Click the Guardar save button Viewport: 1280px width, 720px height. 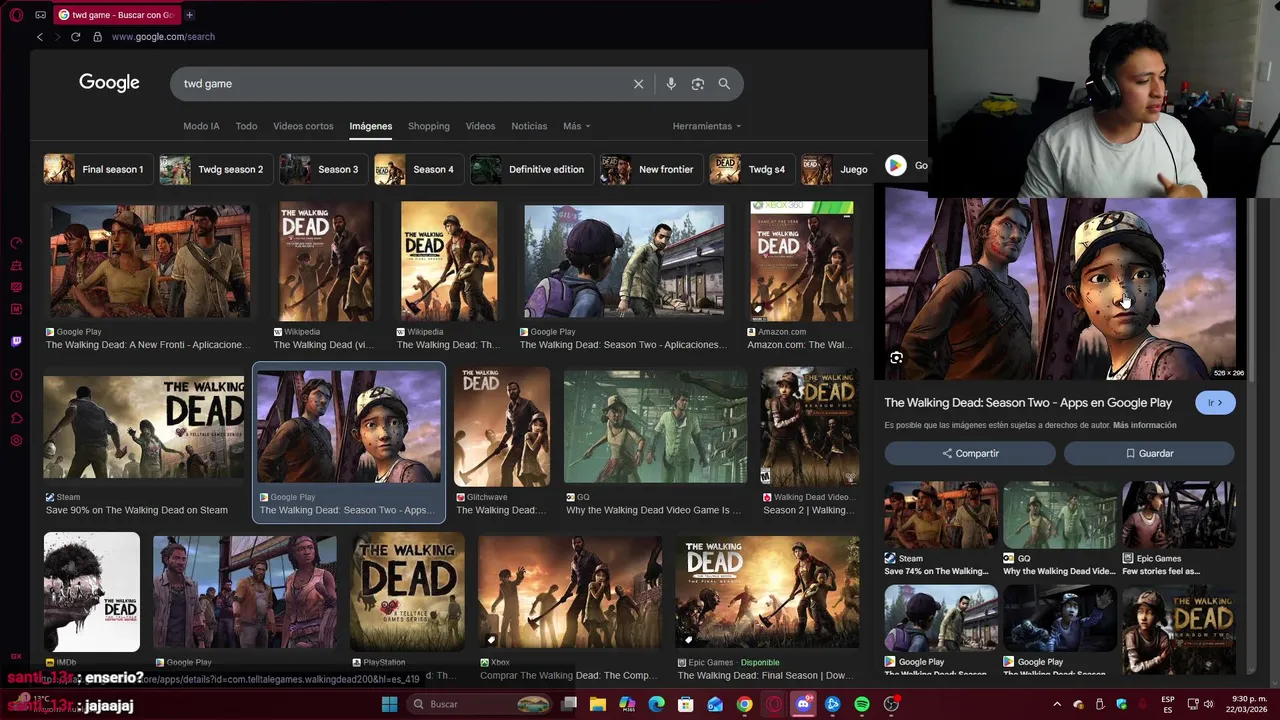click(1149, 454)
